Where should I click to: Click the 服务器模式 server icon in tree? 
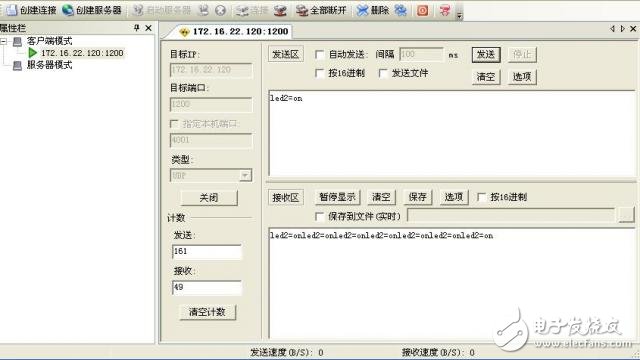[x=17, y=65]
